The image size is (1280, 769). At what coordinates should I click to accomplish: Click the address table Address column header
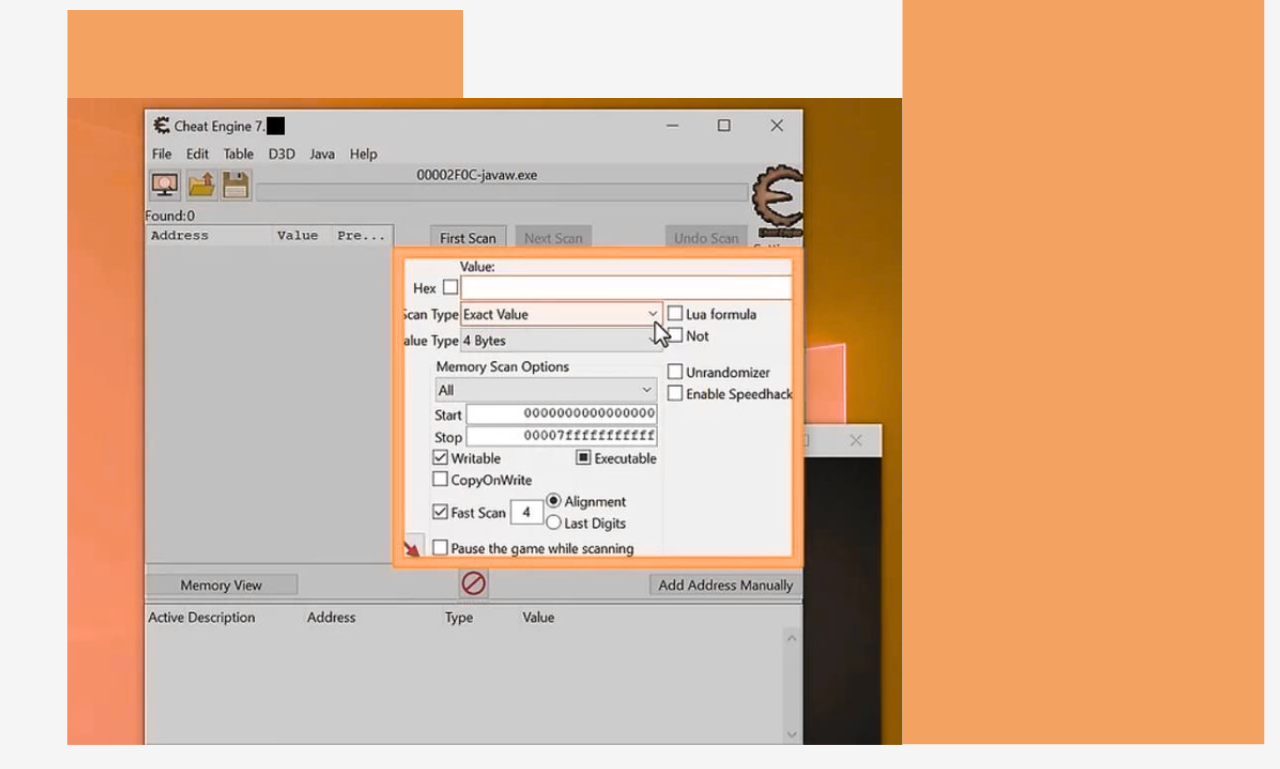(331, 617)
